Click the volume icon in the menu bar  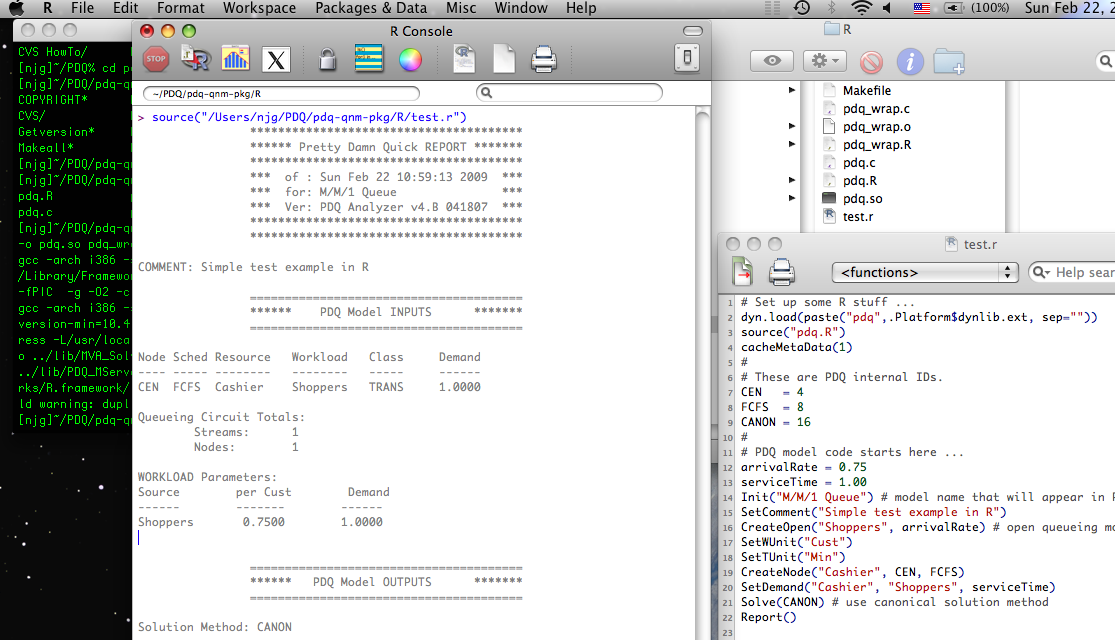click(x=887, y=9)
